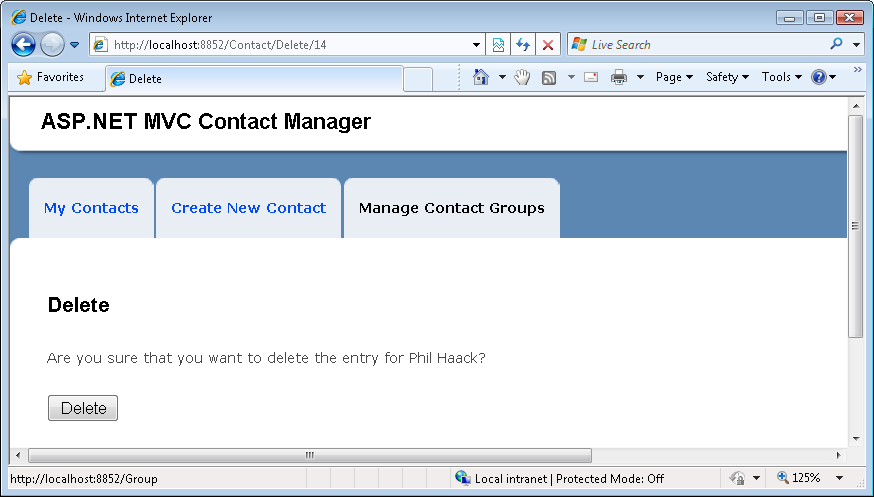Click the hand-shaped toolbar icon
Screen dimensions: 874x497
click(522, 77)
